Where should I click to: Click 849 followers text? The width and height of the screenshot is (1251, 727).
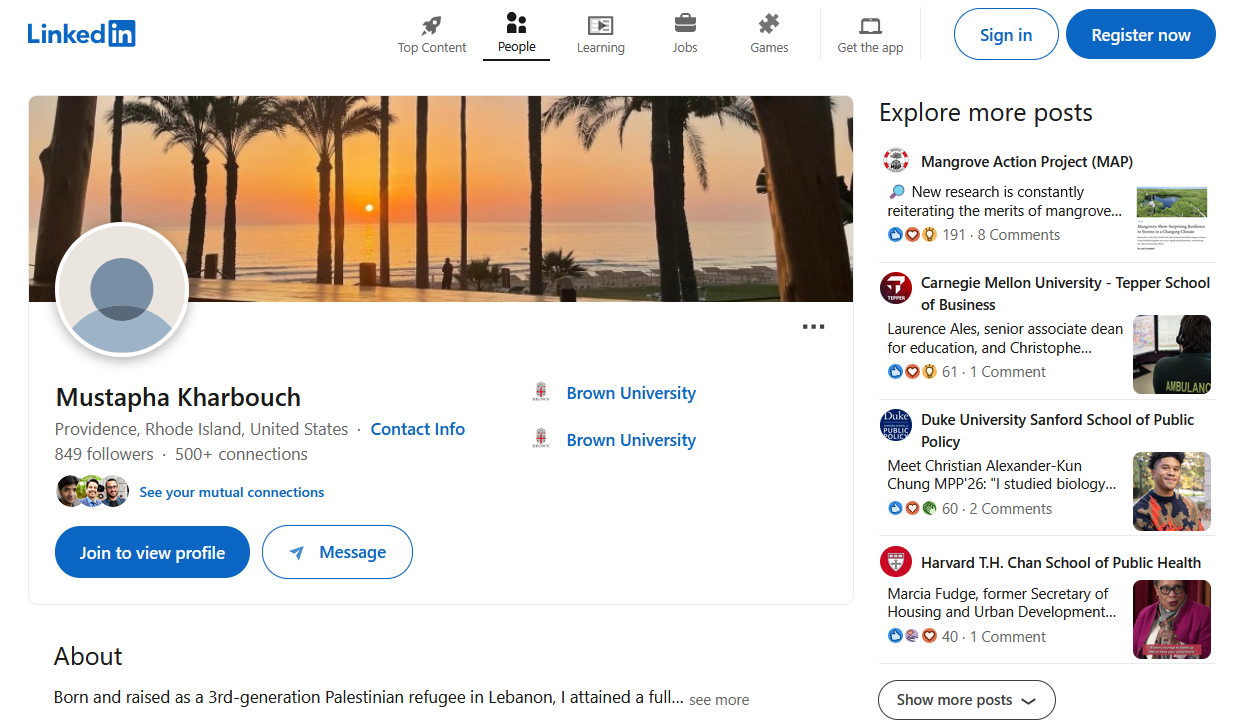(104, 454)
